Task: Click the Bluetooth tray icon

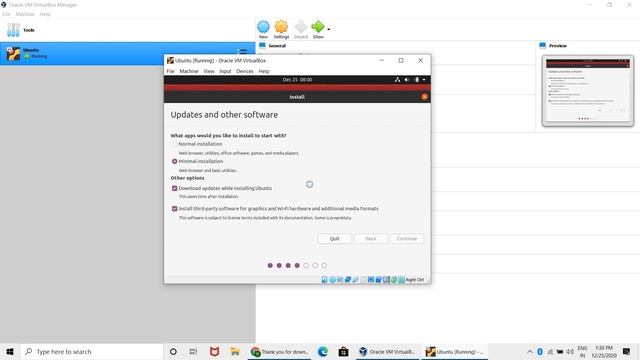Action: tap(540, 351)
